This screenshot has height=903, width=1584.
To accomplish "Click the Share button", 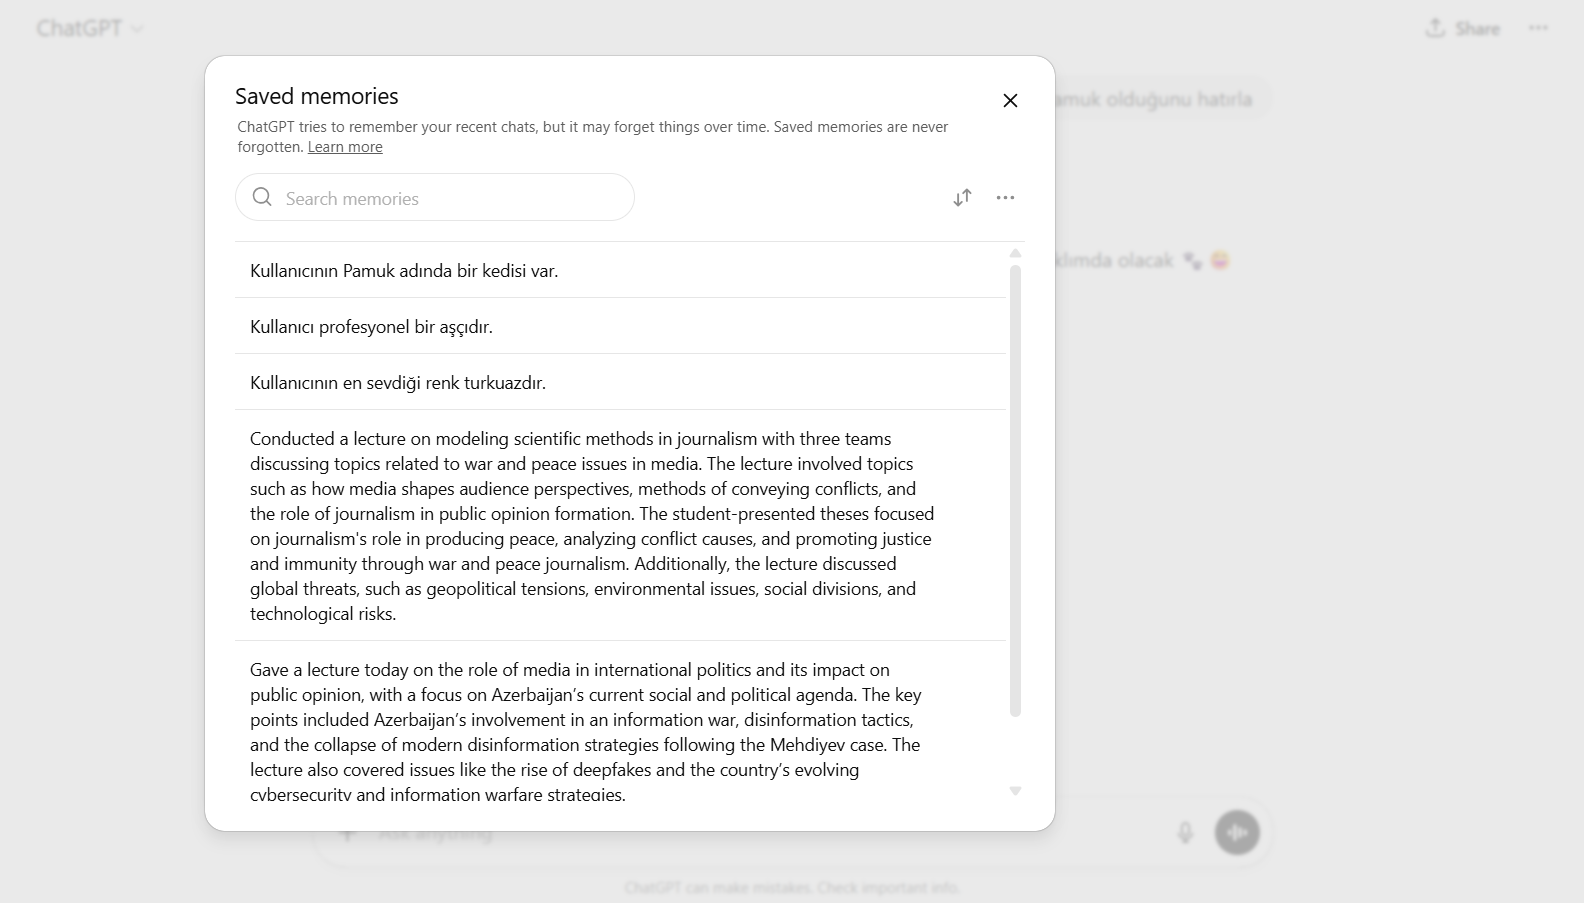I will pos(1462,28).
